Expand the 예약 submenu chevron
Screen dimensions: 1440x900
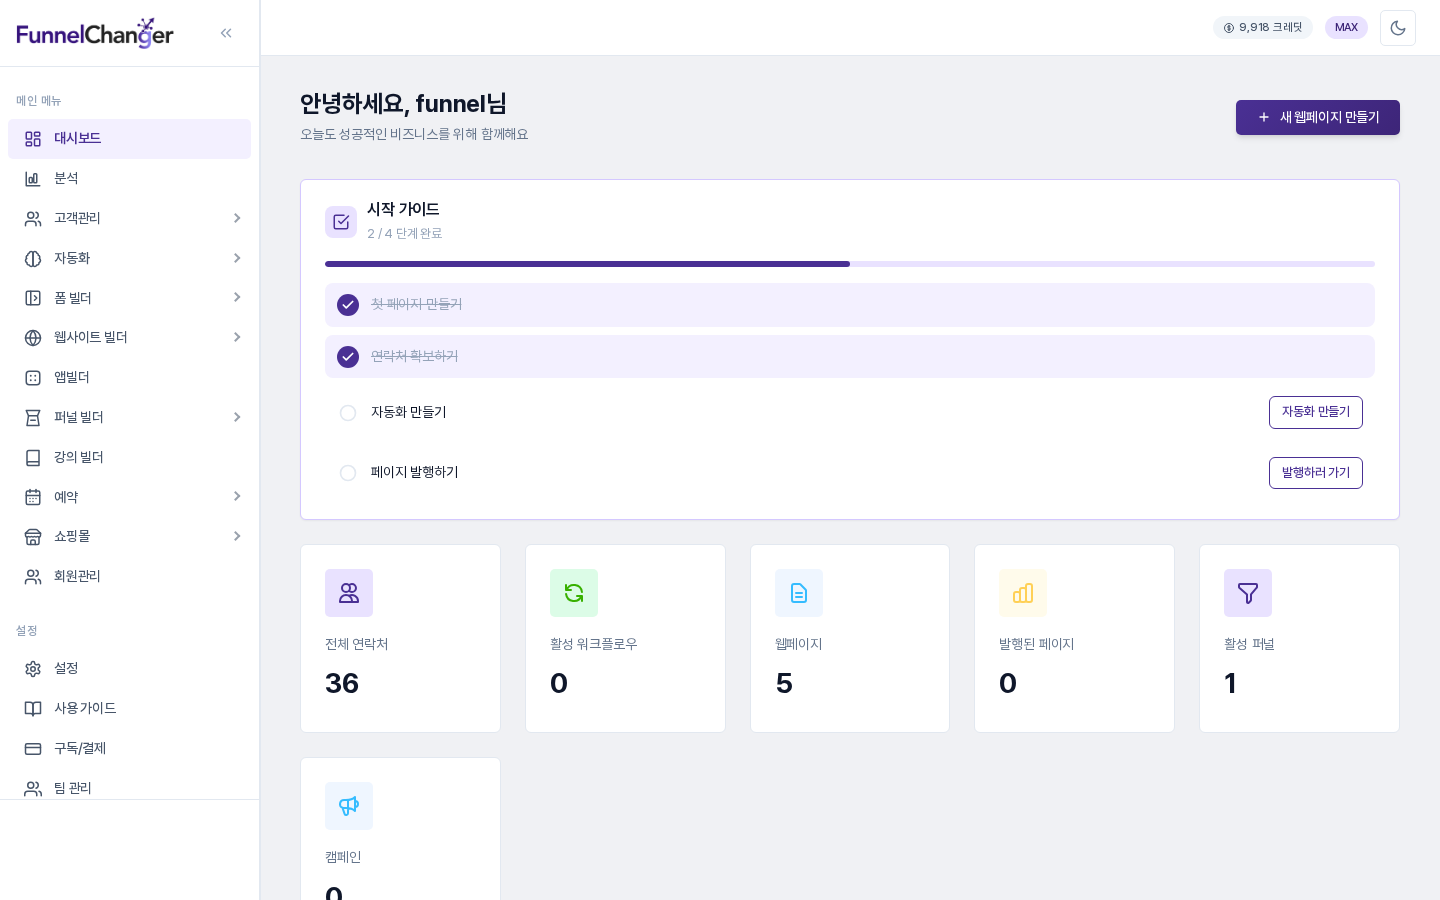click(x=237, y=496)
